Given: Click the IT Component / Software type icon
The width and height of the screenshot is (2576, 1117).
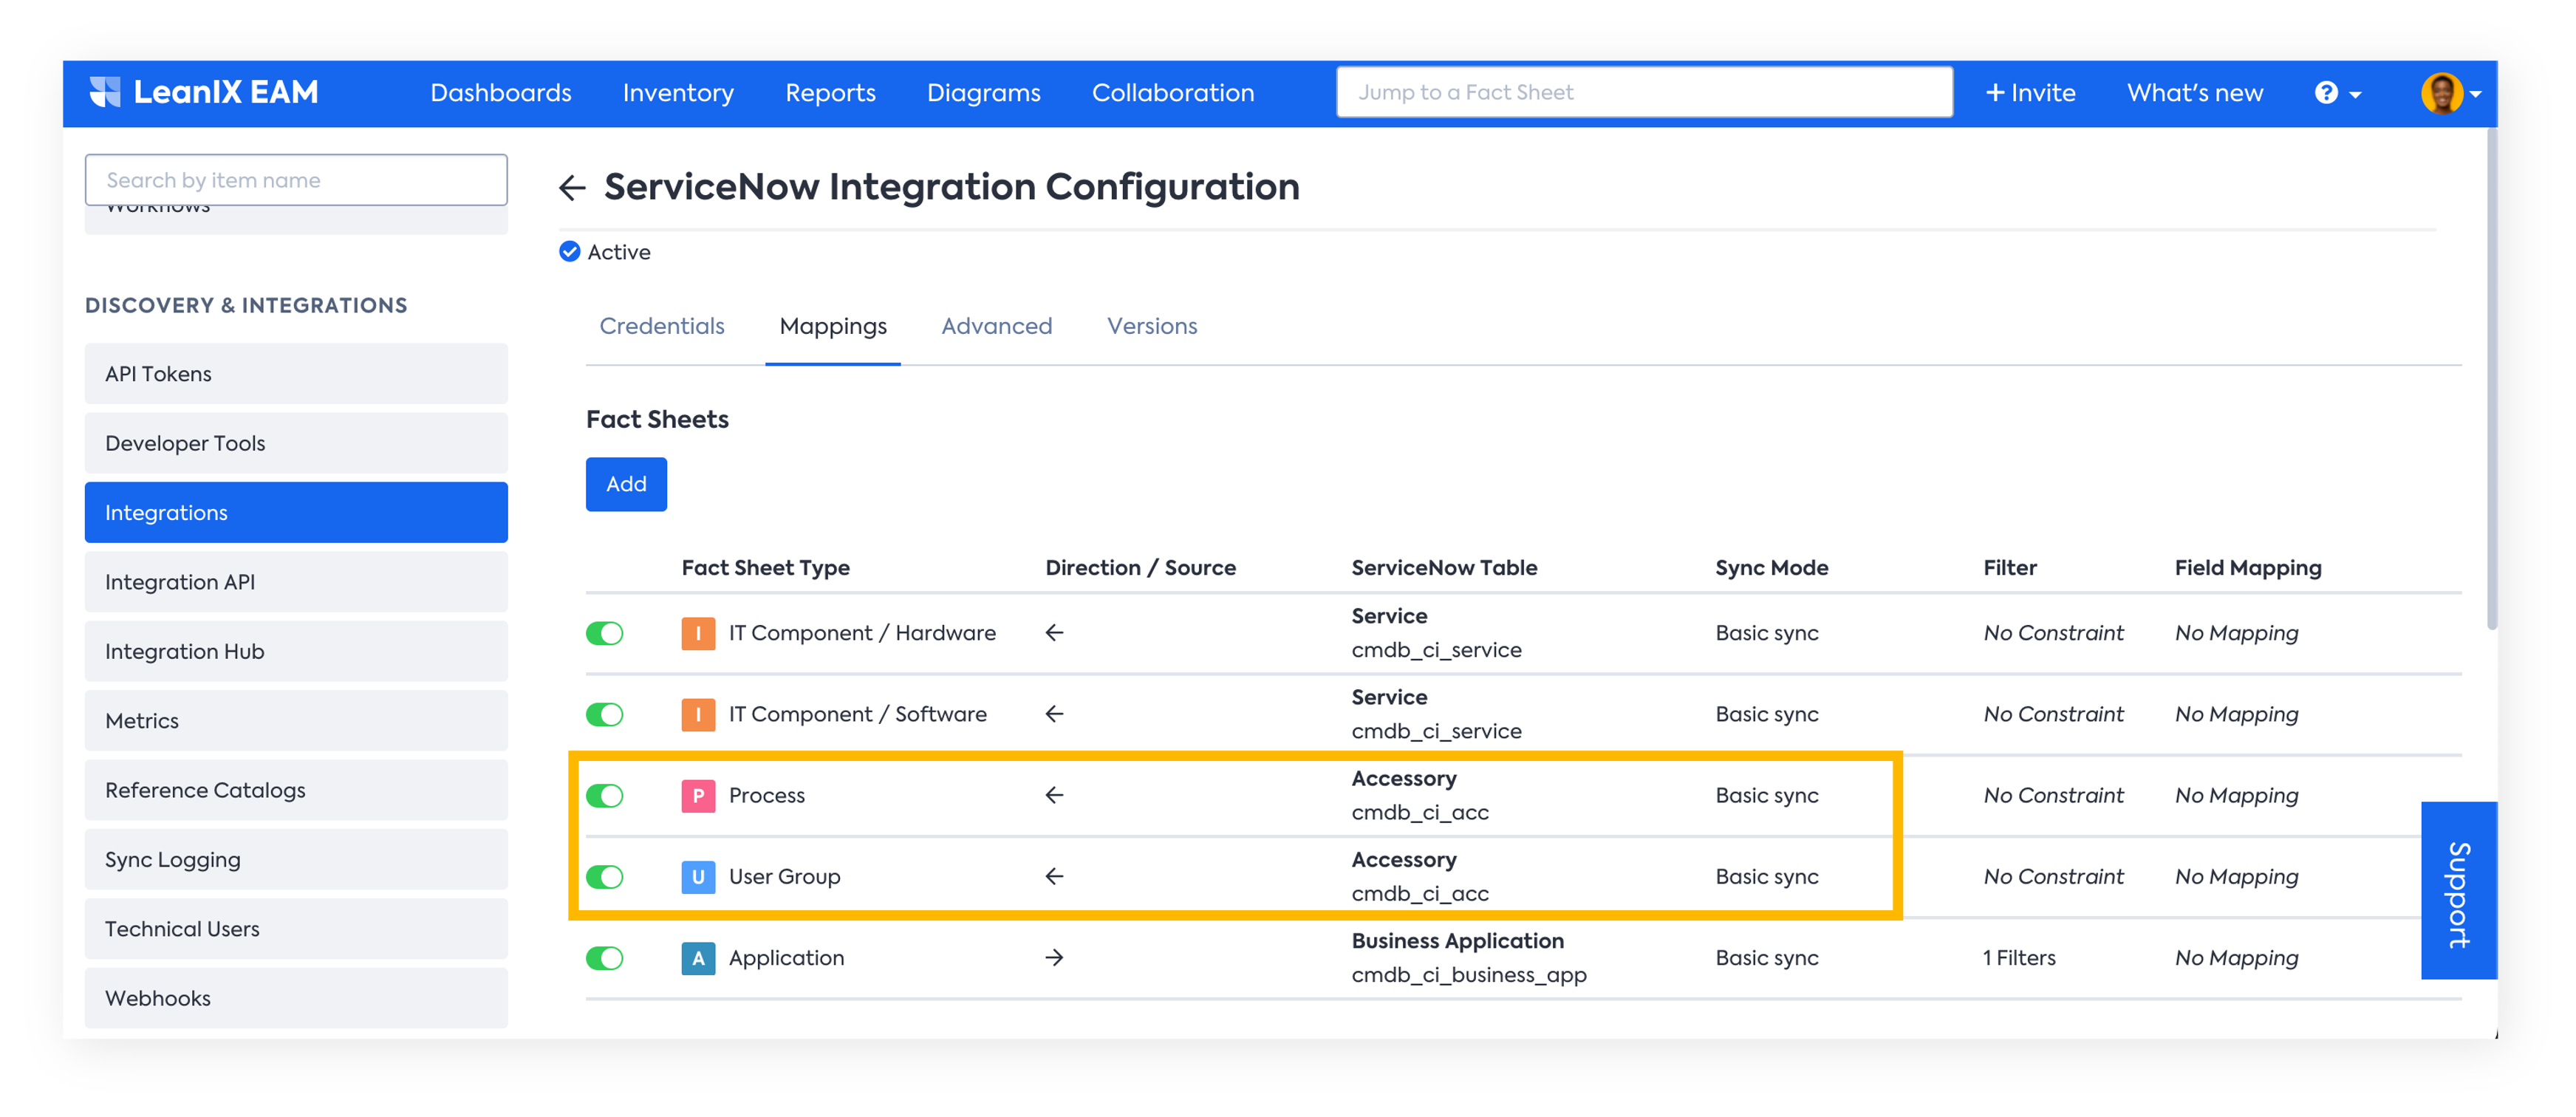Looking at the screenshot, I should (698, 714).
